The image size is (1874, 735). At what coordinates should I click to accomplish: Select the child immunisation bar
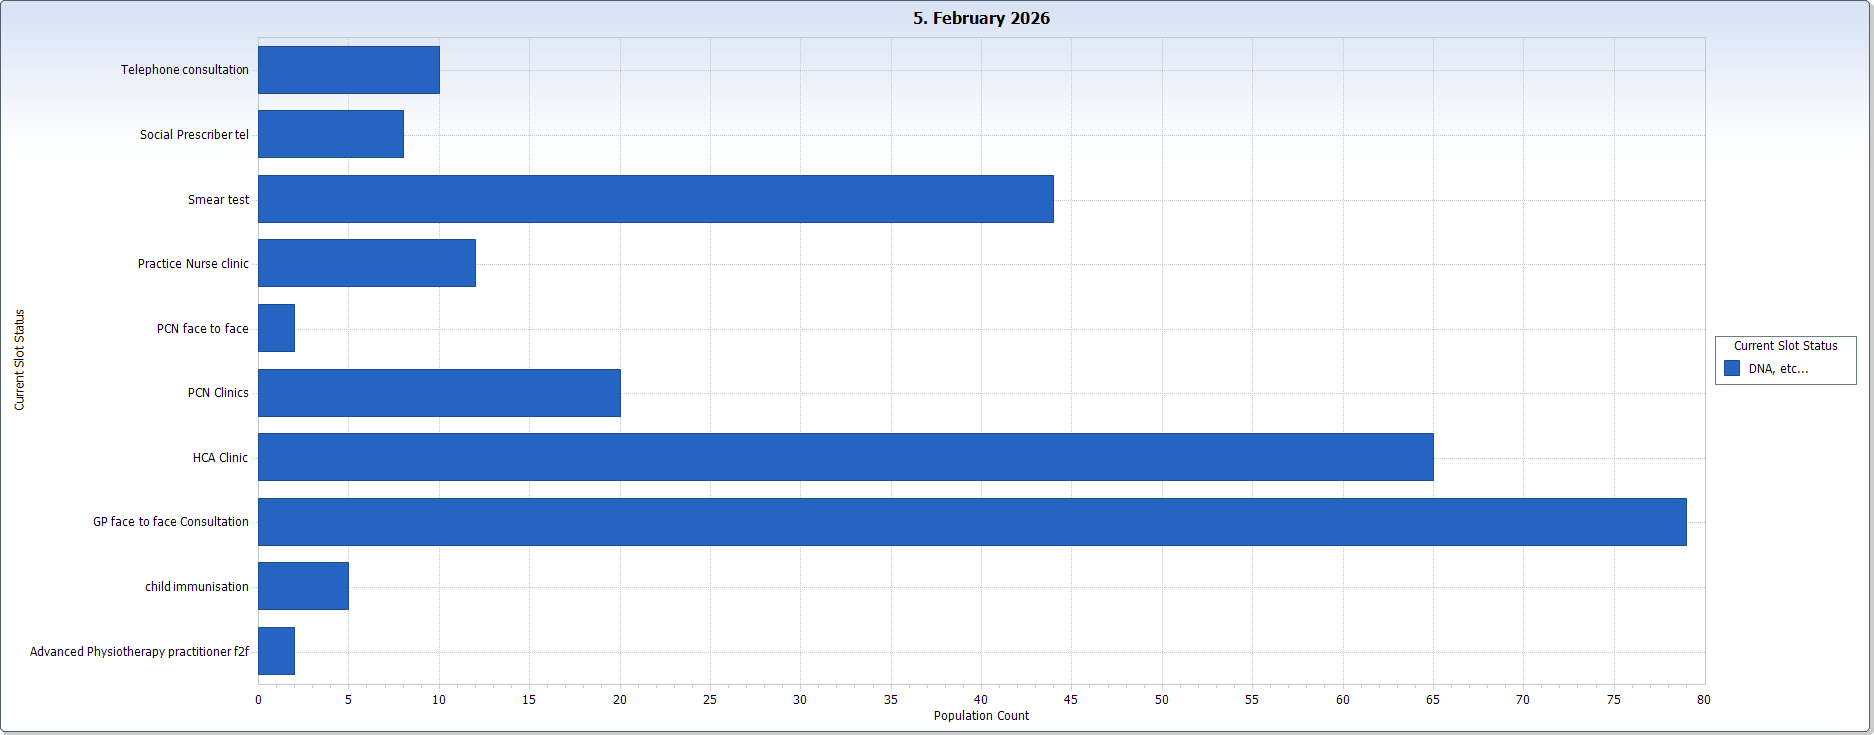(303, 586)
